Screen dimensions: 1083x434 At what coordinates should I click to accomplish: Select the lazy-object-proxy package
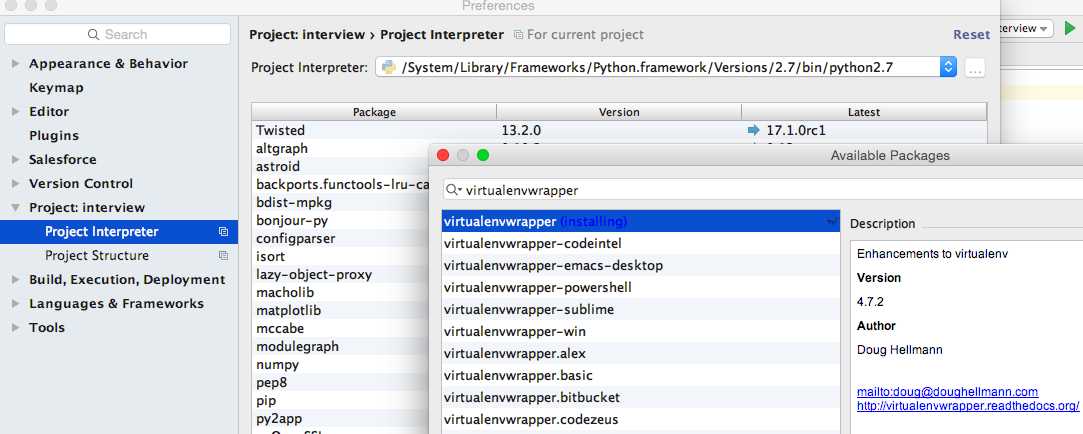314,274
